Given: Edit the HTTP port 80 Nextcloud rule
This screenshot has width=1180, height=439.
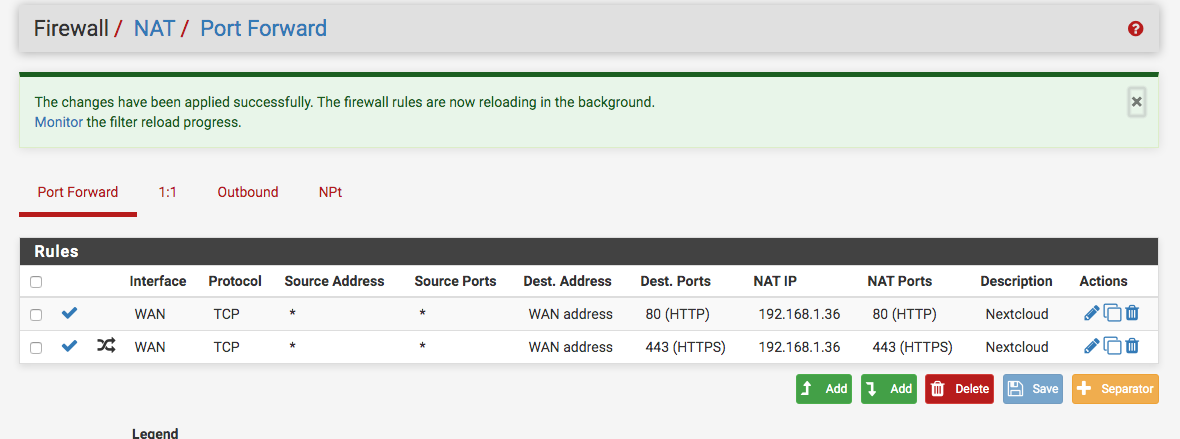Looking at the screenshot, I should pos(1091,313).
